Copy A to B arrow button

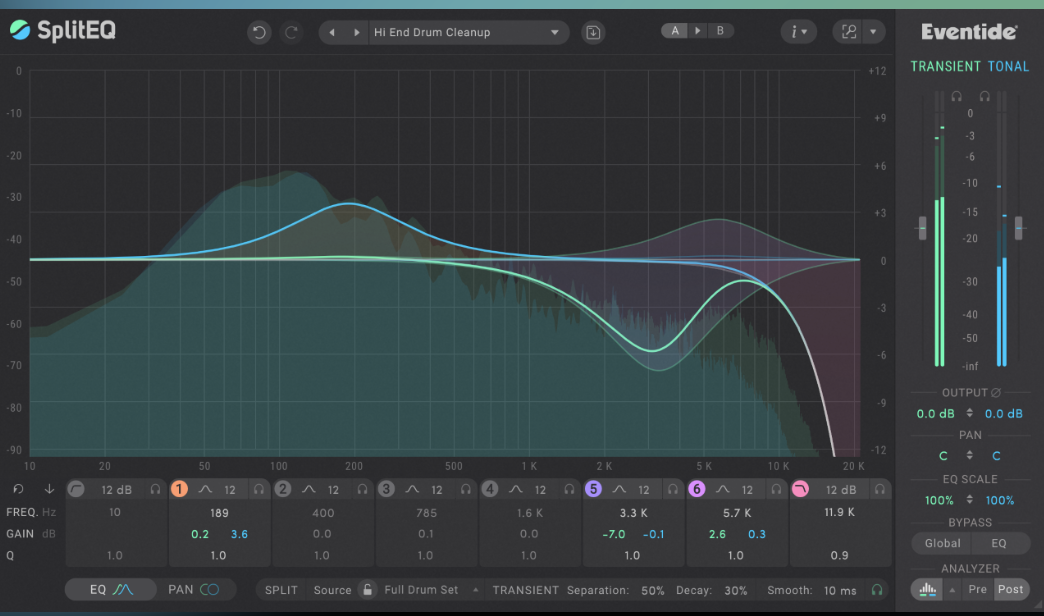pos(697,31)
